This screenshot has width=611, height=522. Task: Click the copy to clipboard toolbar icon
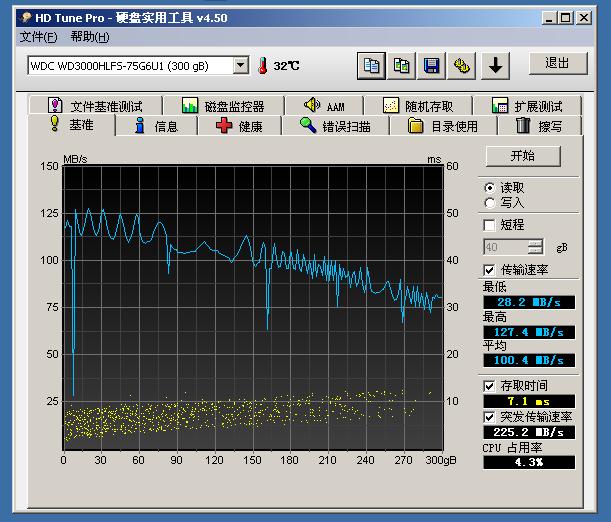click(x=372, y=66)
